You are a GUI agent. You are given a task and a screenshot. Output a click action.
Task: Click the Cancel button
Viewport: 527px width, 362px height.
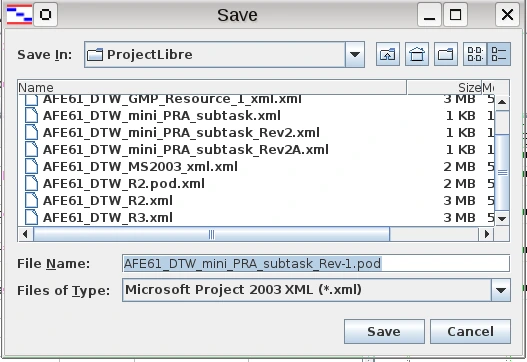[x=470, y=331]
